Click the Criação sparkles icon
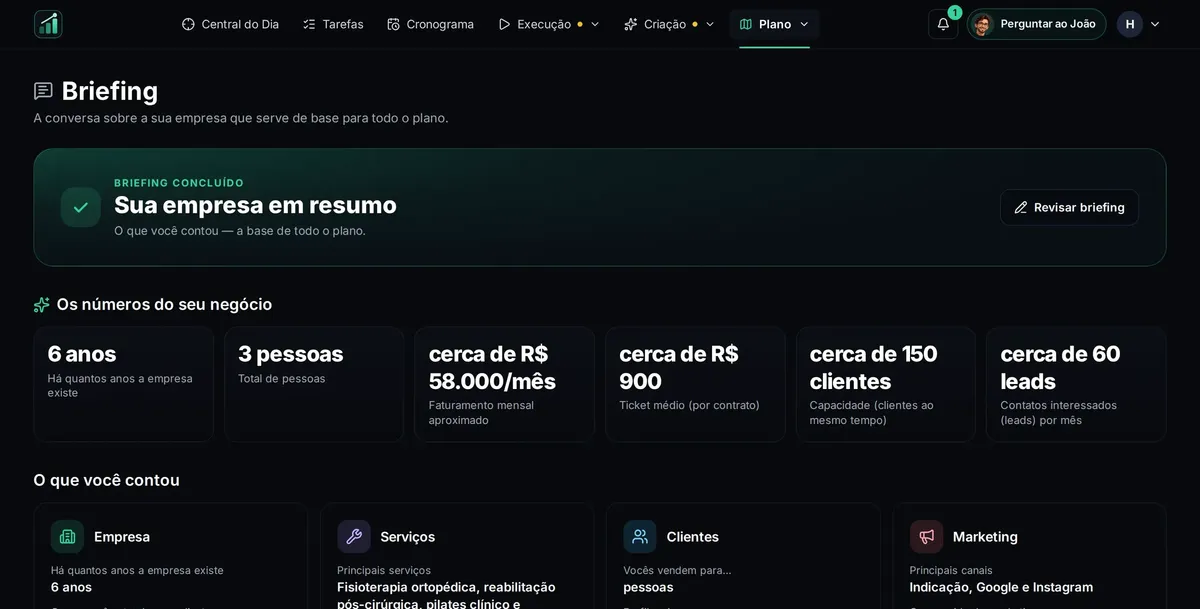 (x=631, y=24)
